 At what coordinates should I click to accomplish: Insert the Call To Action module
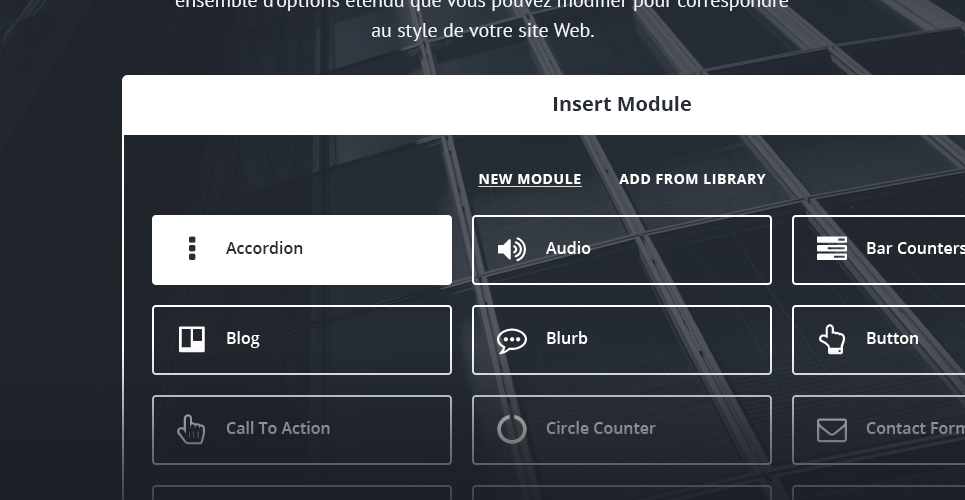[x=302, y=430]
